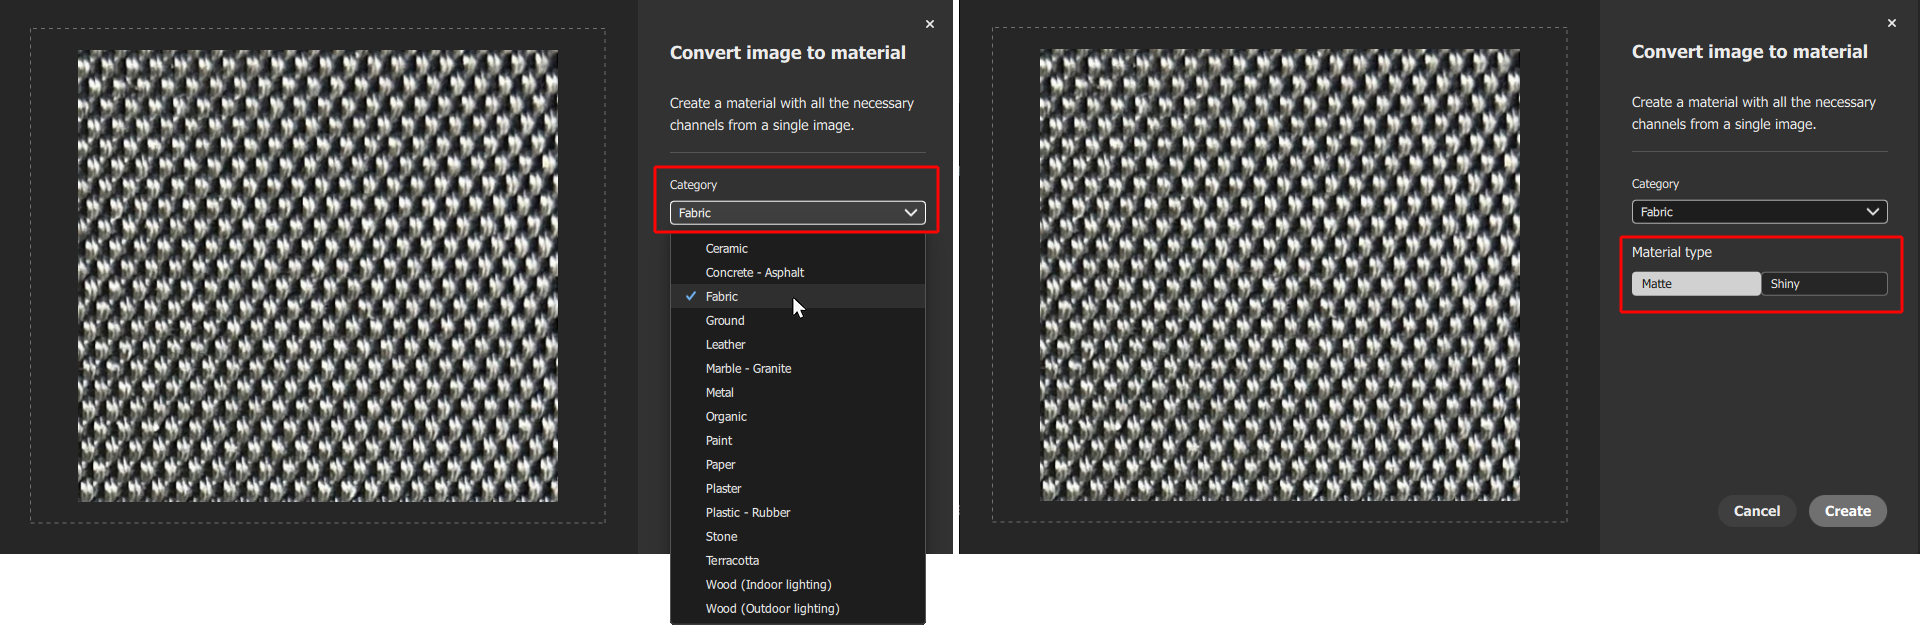Expand the Fabric category dropdown in right dialog
The height and width of the screenshot is (628, 1920).
point(1759,212)
